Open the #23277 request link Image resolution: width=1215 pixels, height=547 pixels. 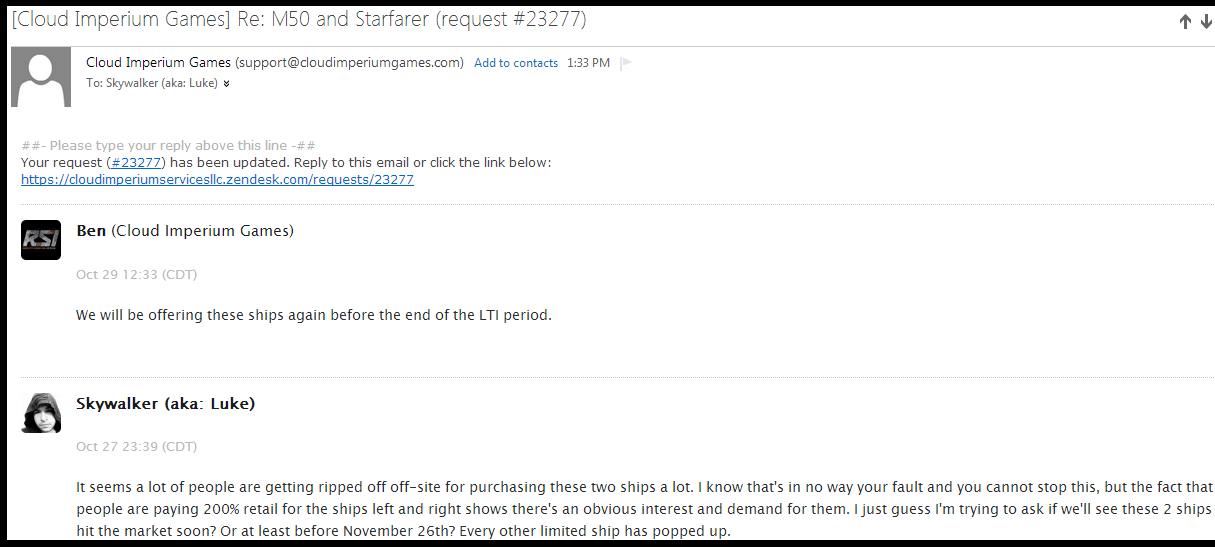(136, 162)
